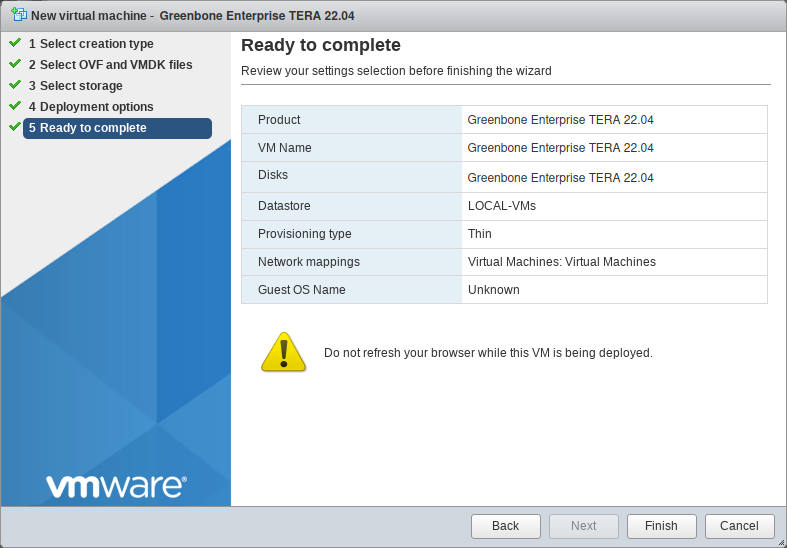Click green checkmark beside Ready to complete
The image size is (787, 548).
pyautogui.click(x=15, y=127)
